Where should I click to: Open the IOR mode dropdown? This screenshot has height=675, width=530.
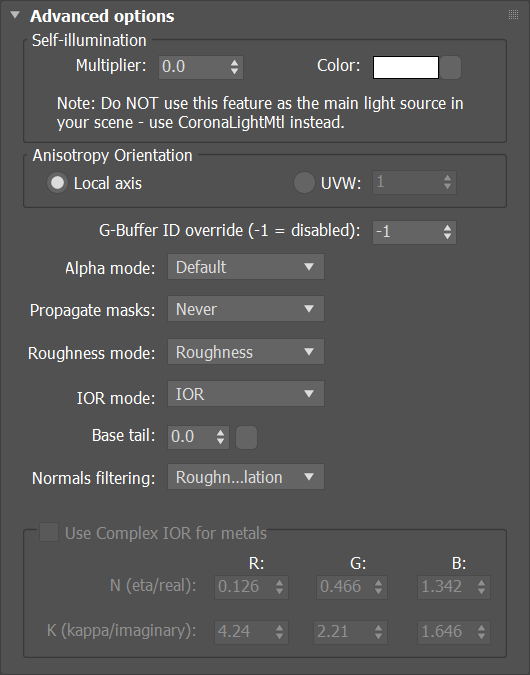tap(246, 393)
